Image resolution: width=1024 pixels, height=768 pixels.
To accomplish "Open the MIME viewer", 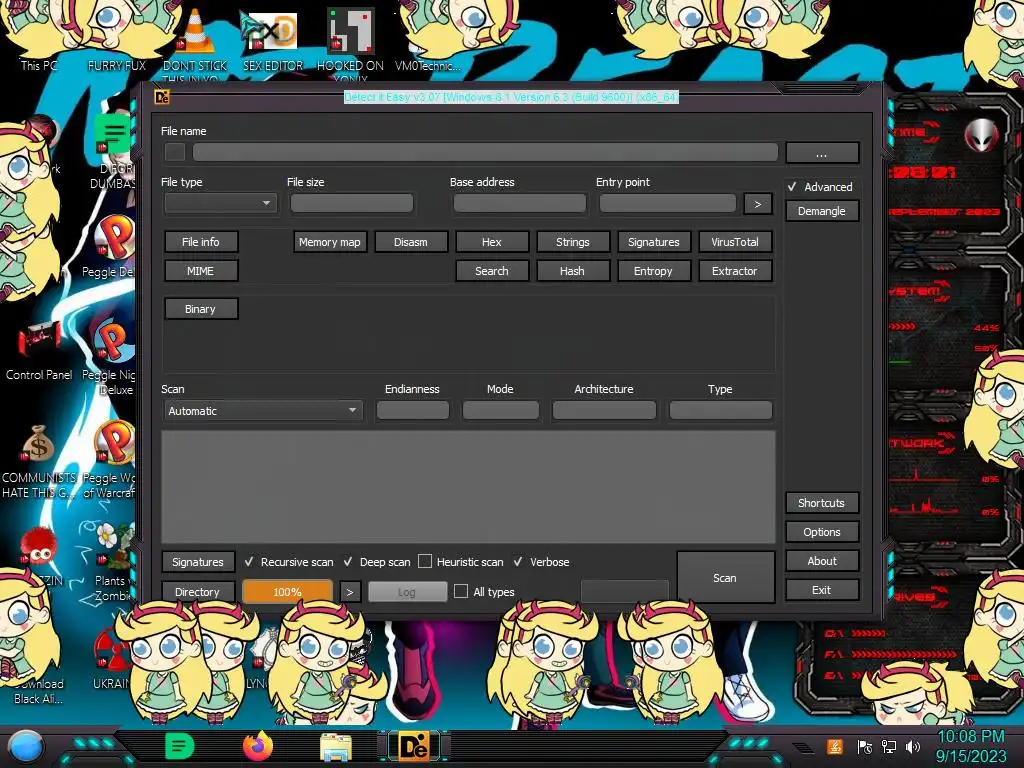I will (200, 270).
